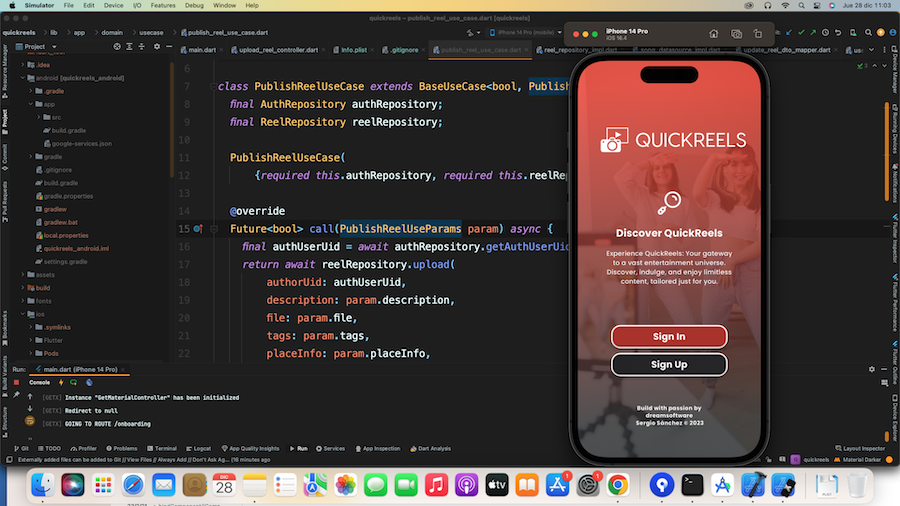Tap Sign In button in simulator
900x506 pixels.
pos(669,337)
